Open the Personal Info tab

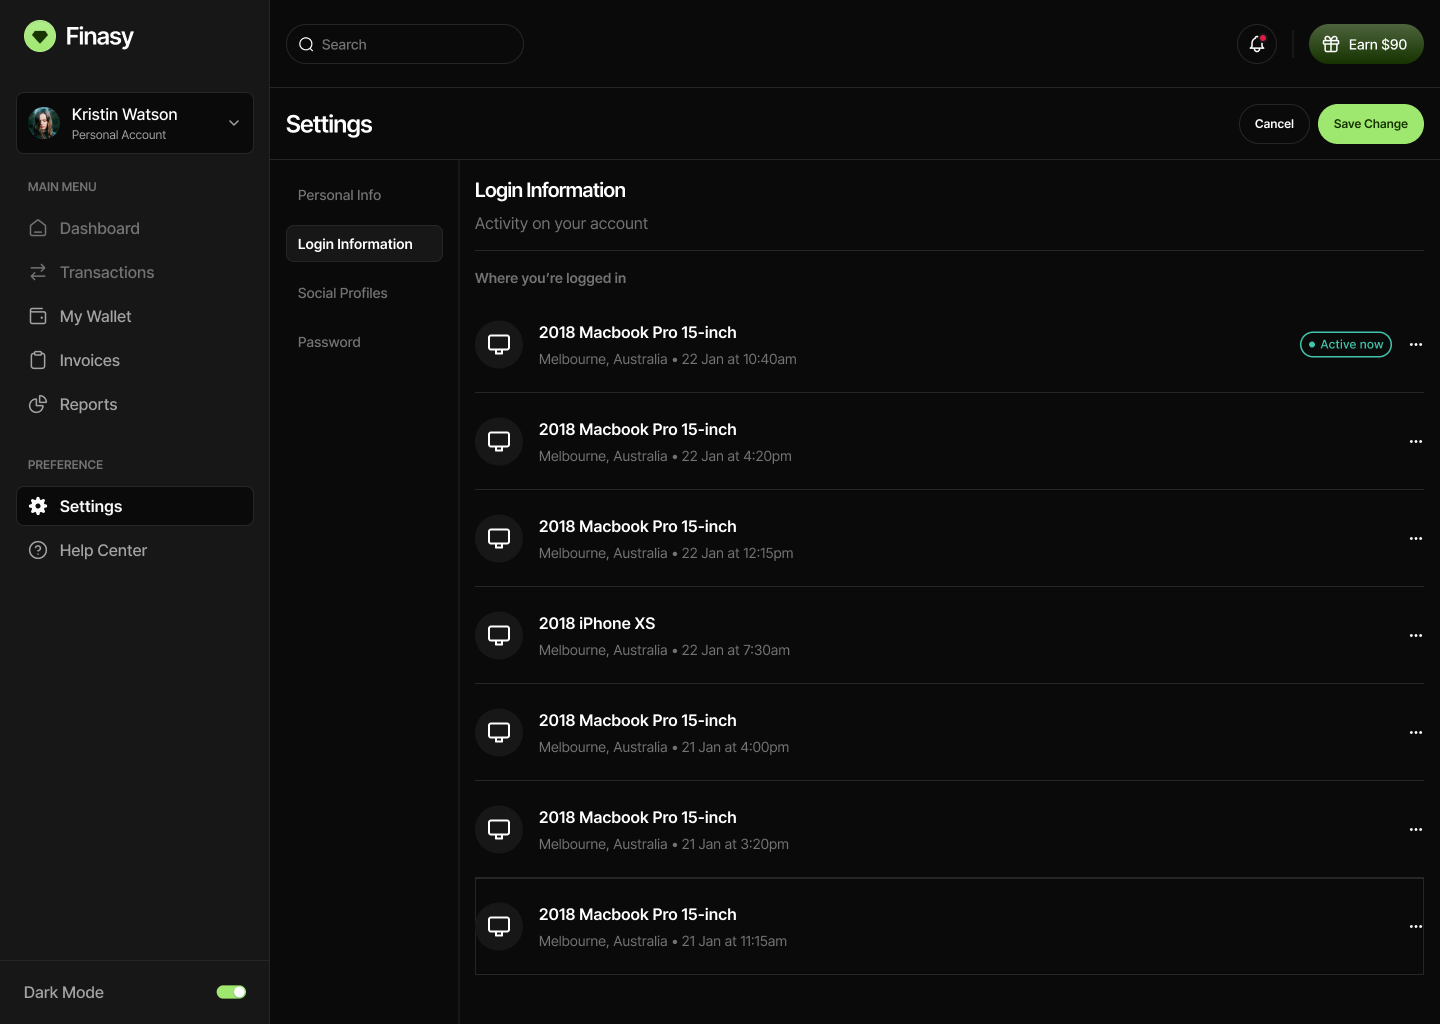(364, 195)
